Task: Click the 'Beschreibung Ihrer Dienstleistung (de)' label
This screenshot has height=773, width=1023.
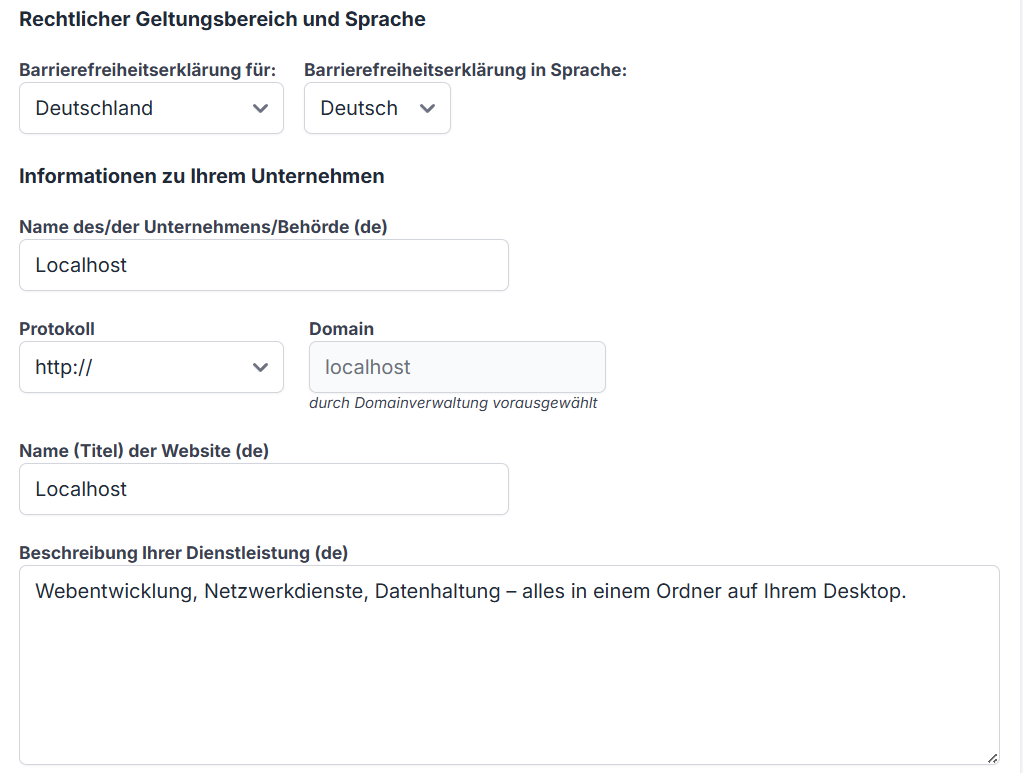Action: [183, 553]
